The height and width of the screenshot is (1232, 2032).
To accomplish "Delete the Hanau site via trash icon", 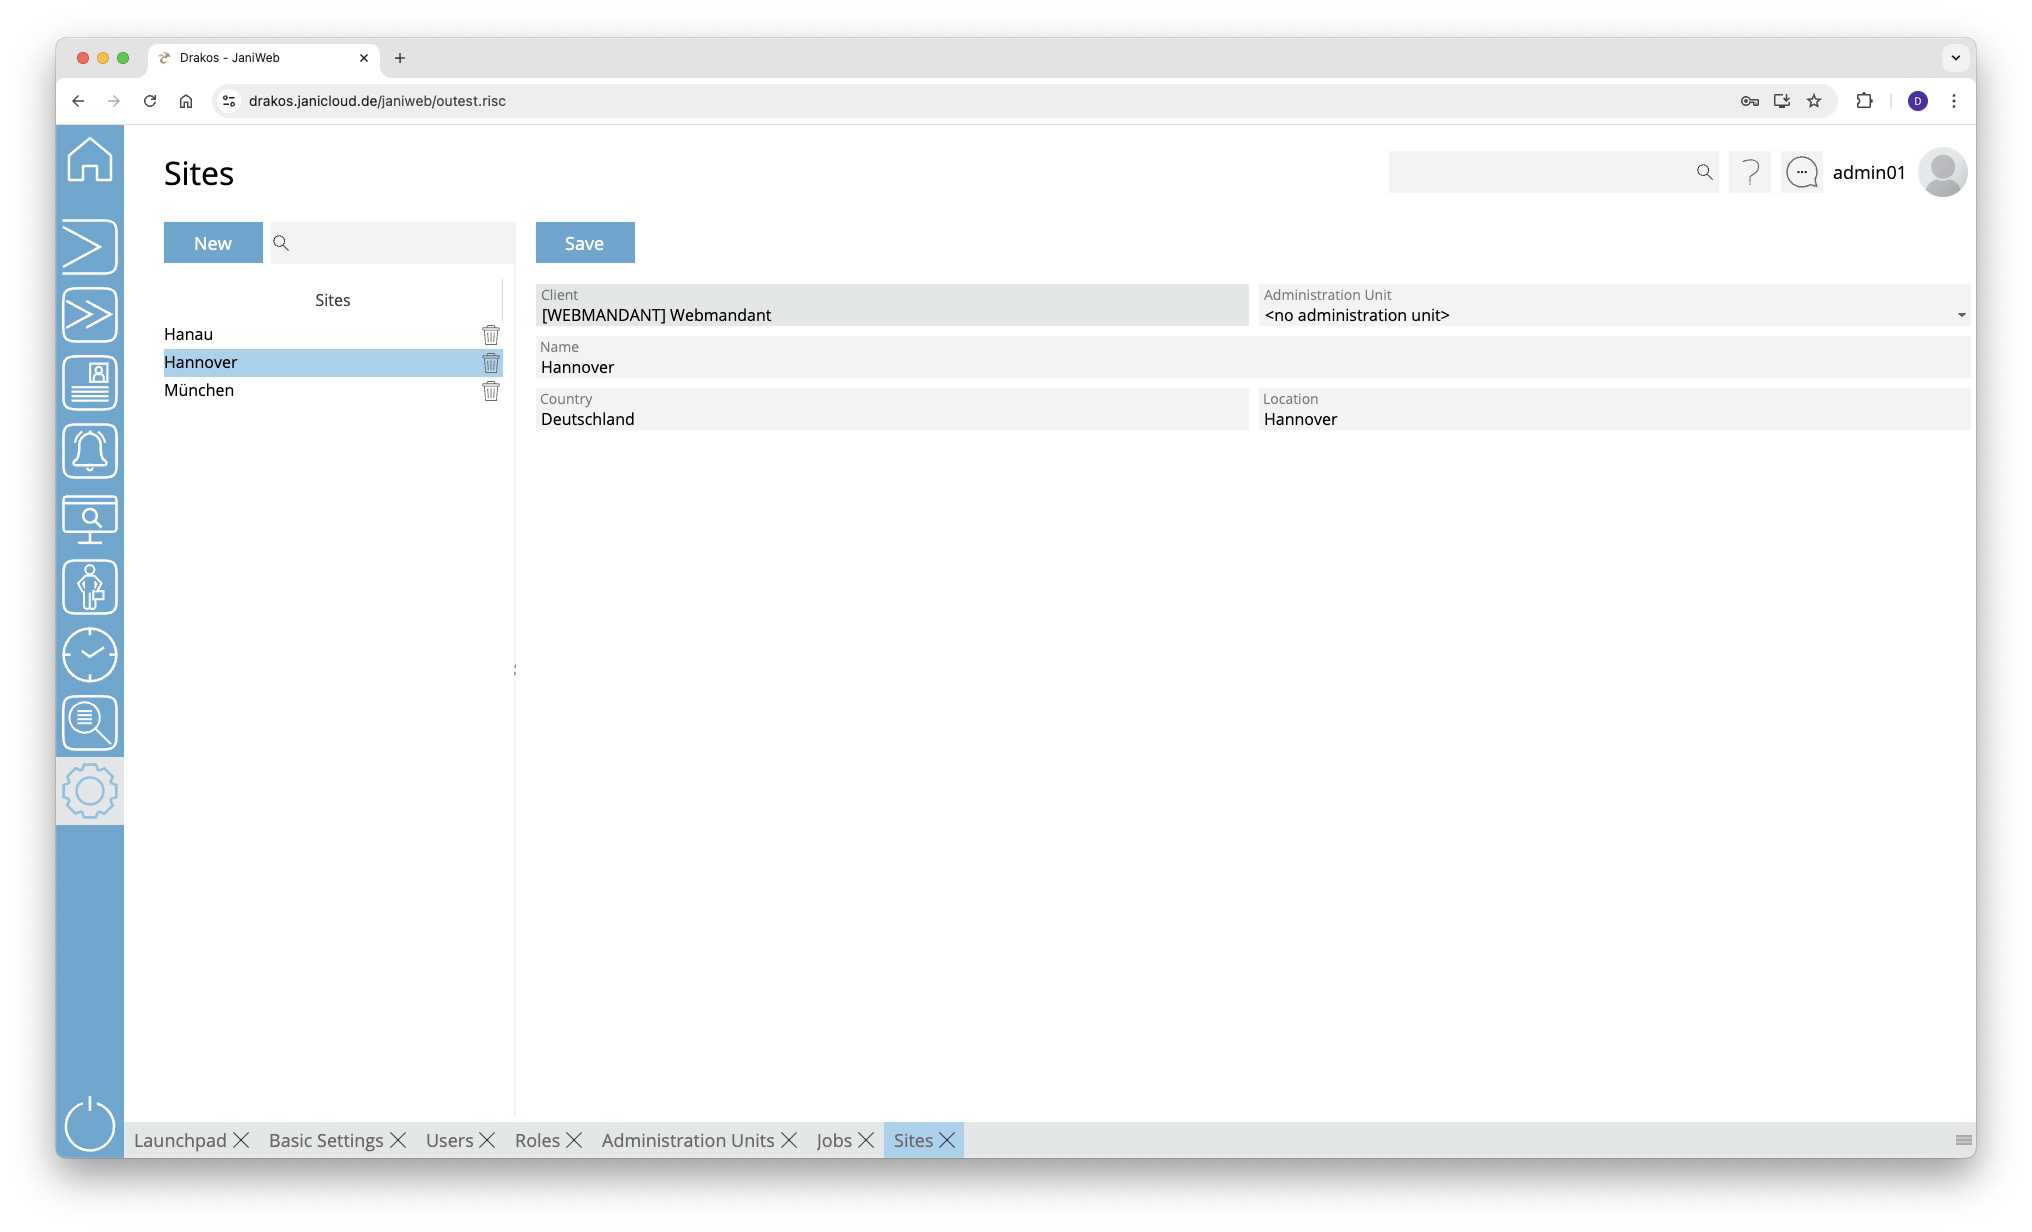I will 491,335.
